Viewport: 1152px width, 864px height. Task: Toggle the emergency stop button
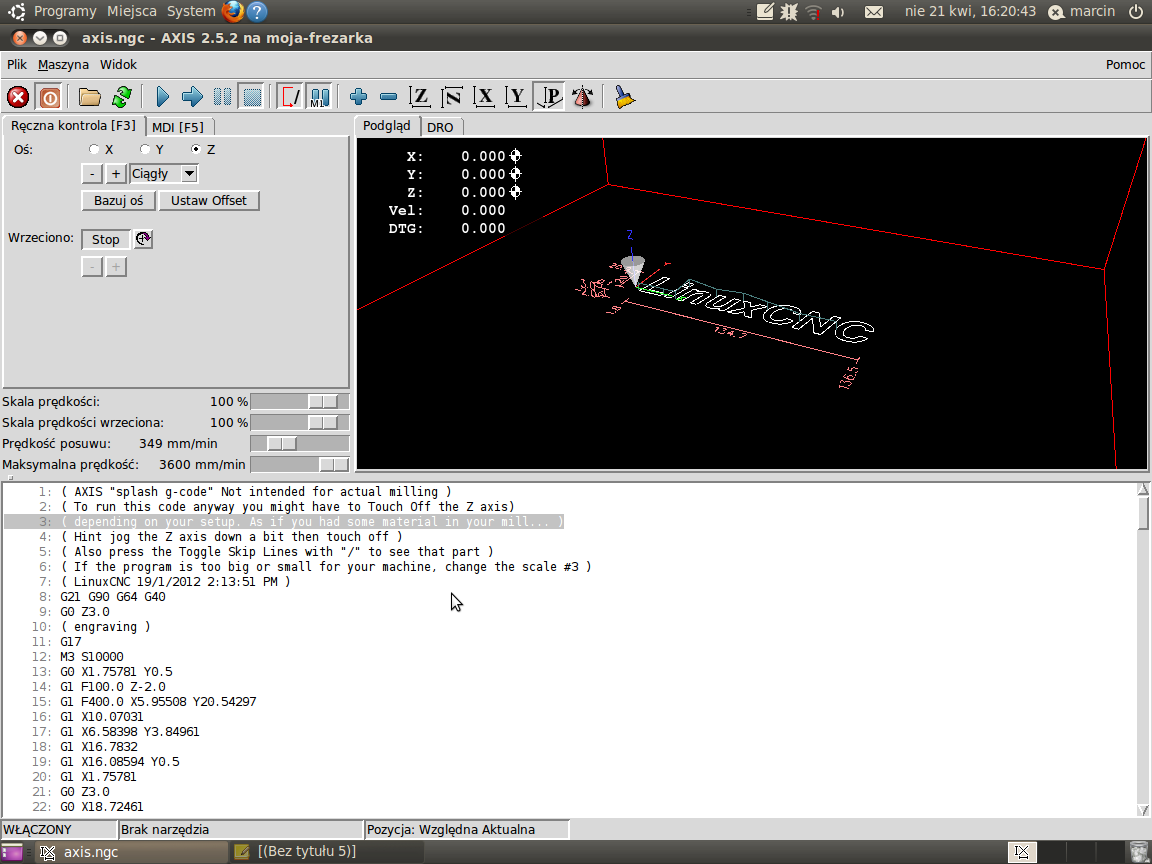[x=18, y=97]
